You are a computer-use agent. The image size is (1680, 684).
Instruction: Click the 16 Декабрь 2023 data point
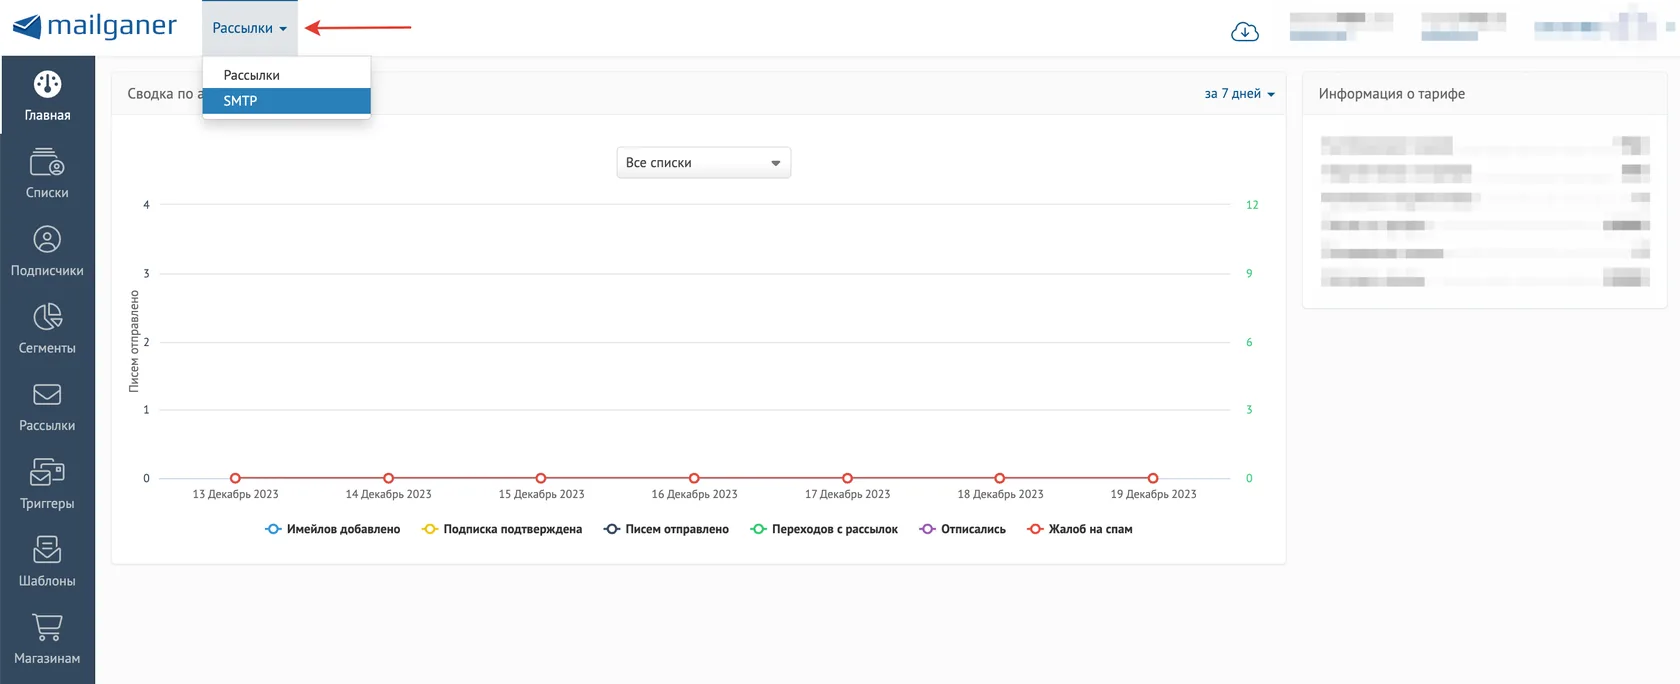coord(694,478)
